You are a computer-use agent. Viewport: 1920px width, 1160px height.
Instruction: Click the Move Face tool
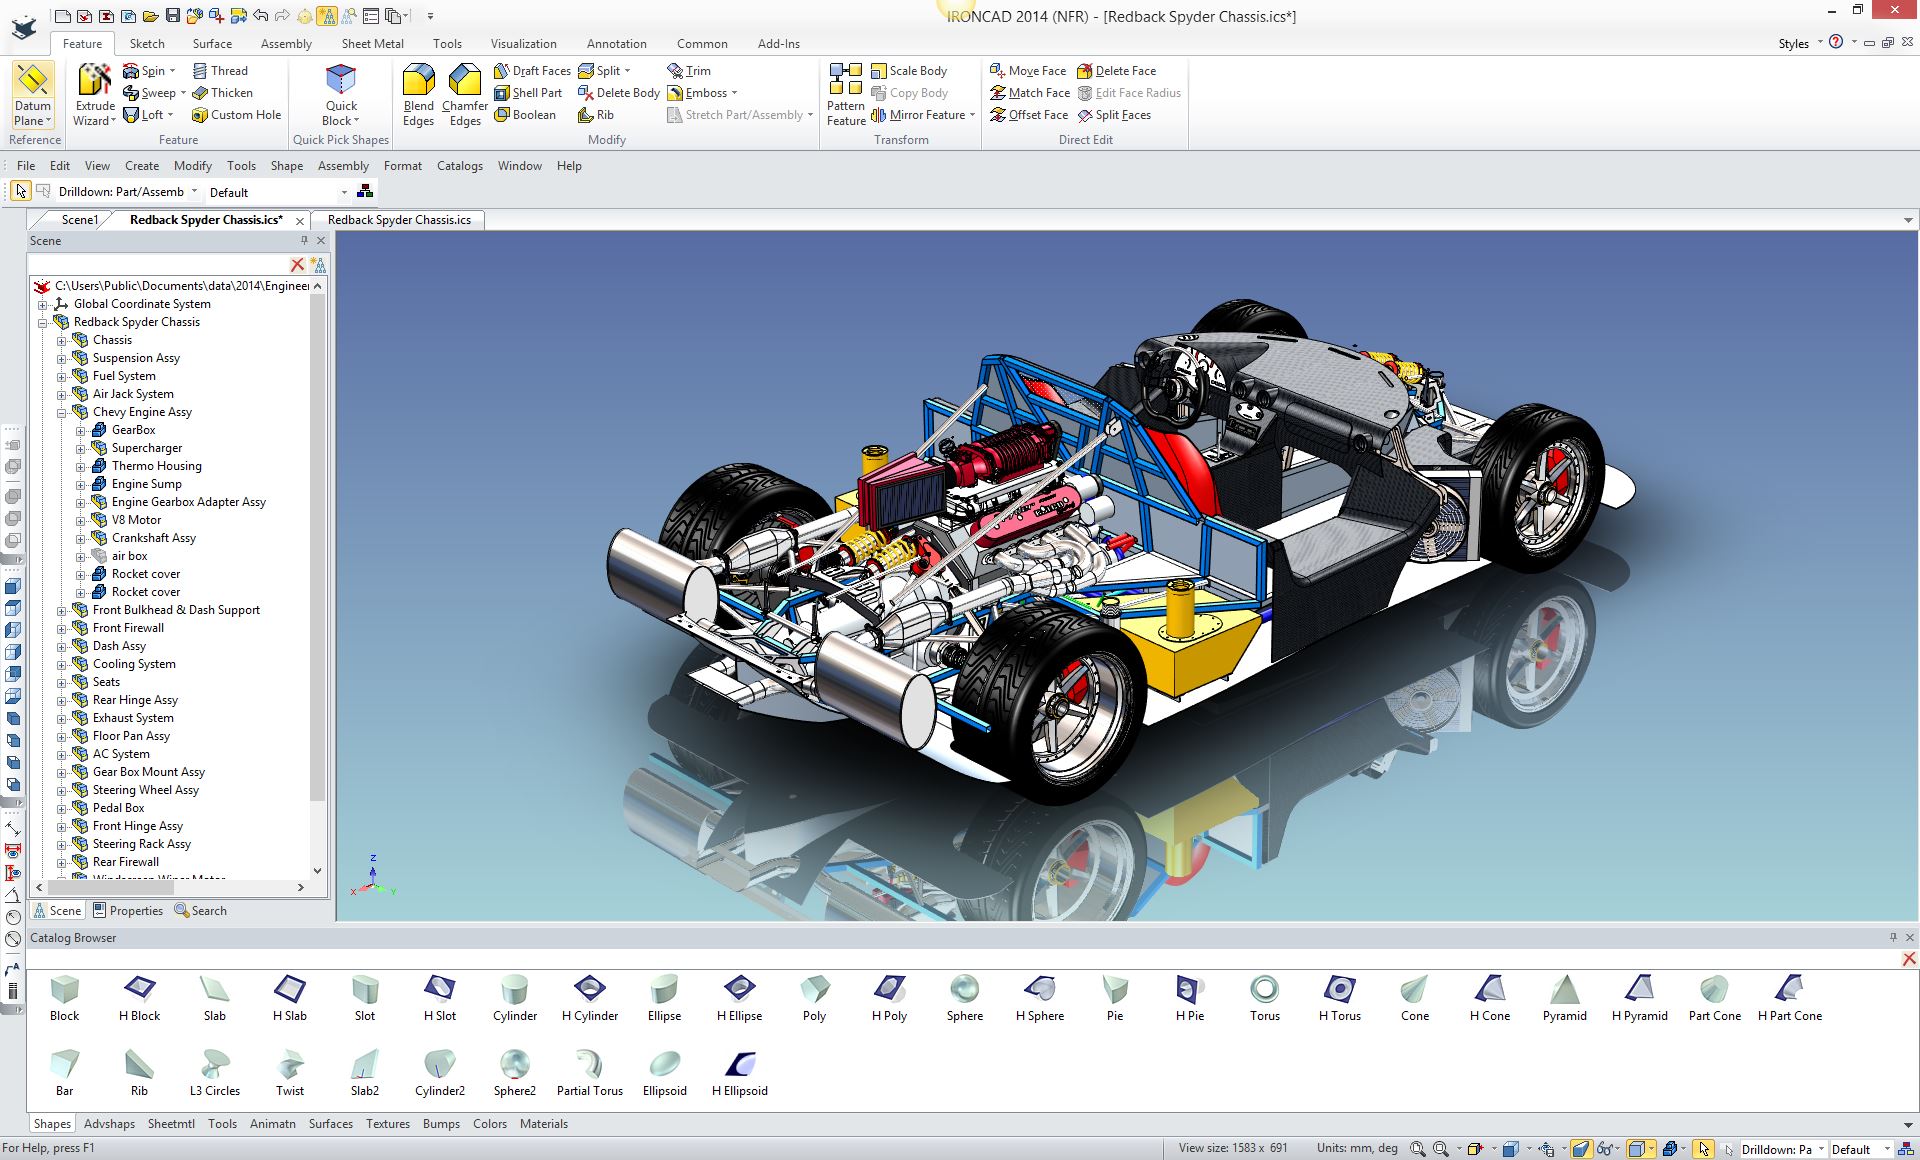tap(1028, 71)
